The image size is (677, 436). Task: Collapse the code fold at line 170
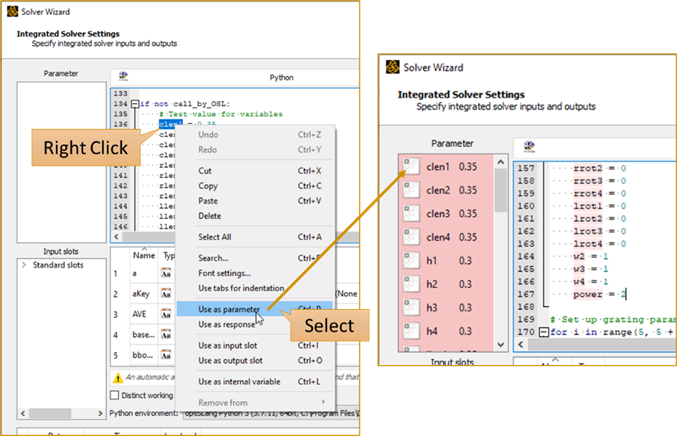tap(544, 332)
